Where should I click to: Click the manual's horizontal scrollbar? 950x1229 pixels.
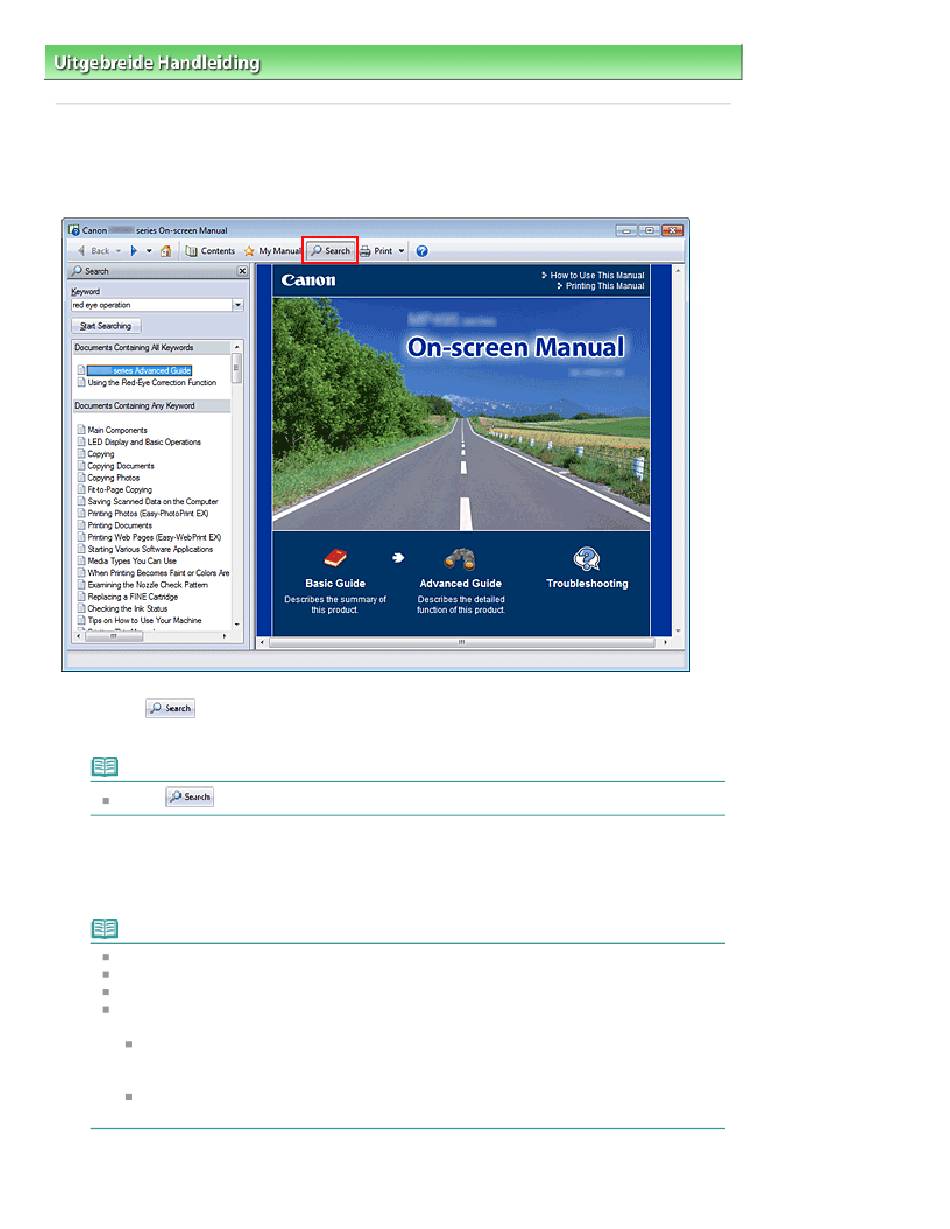(x=460, y=643)
